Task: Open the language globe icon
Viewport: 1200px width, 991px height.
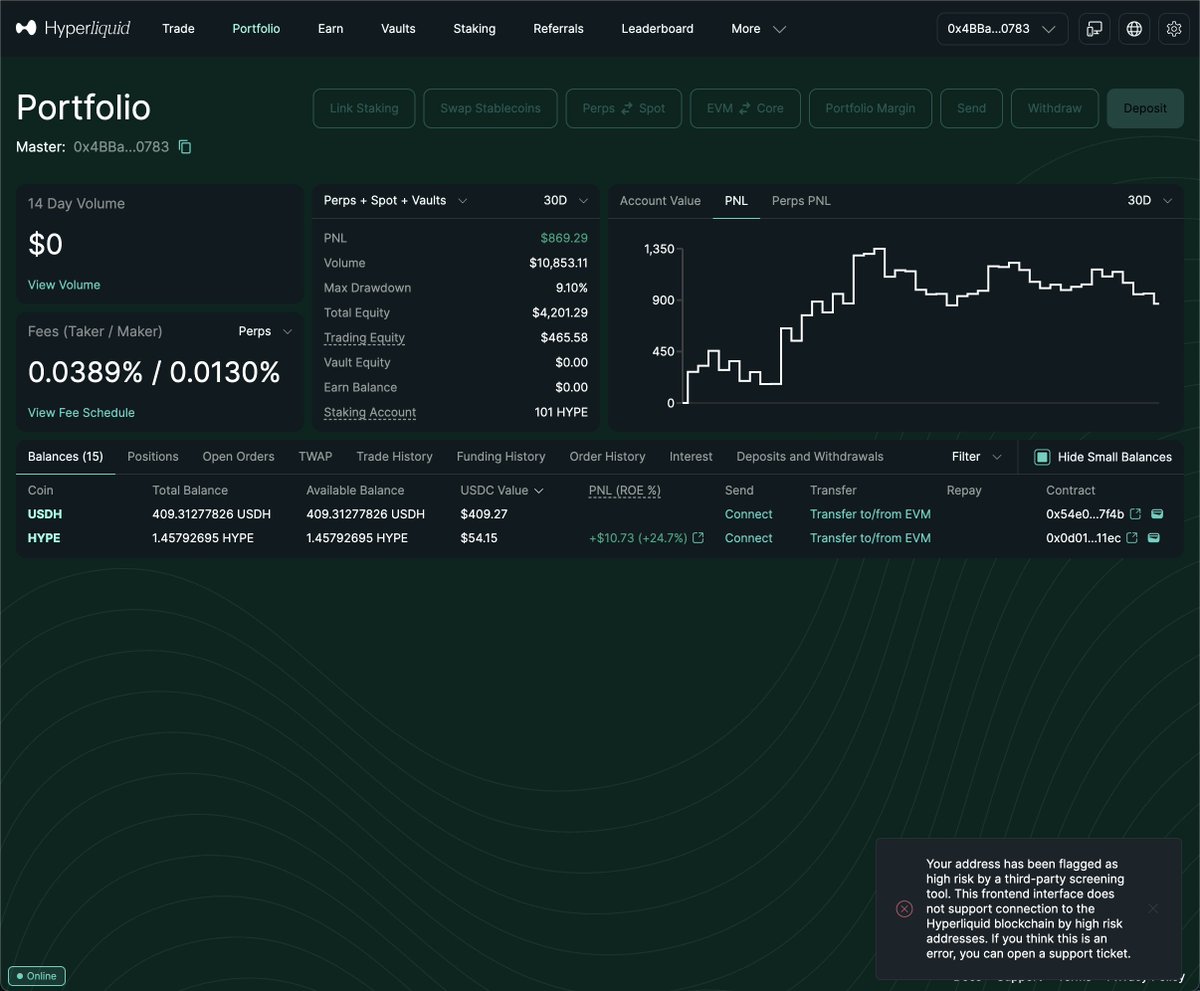Action: click(x=1134, y=29)
